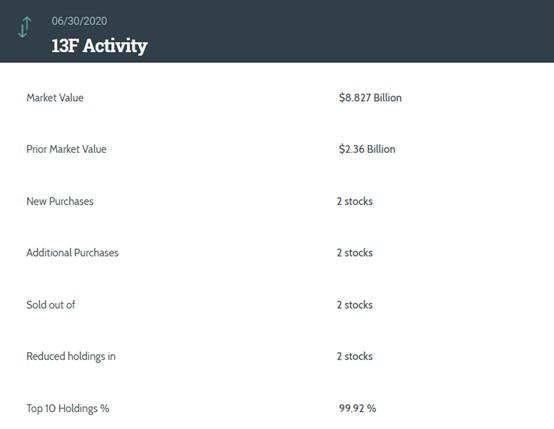This screenshot has width=554, height=429.
Task: Open Additional Purchases 2 stocks value
Action: [355, 253]
